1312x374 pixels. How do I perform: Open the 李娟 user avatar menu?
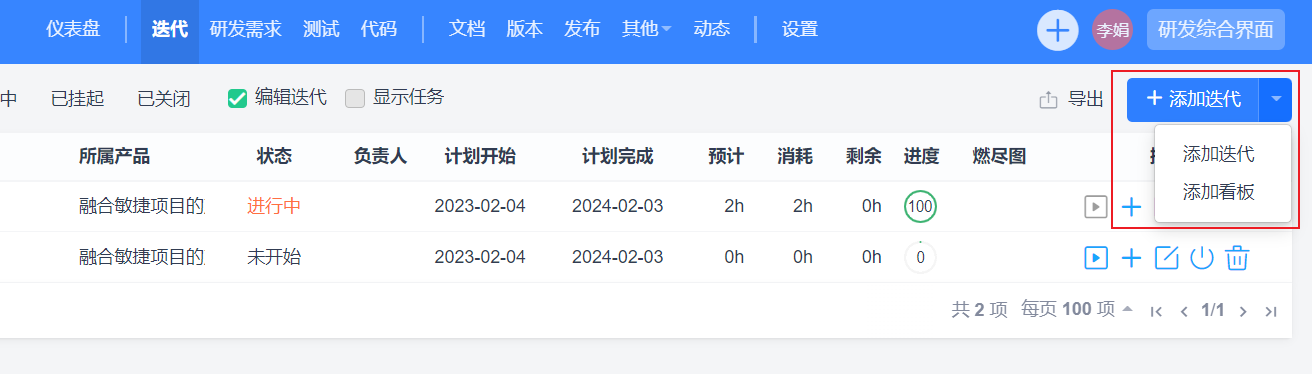1112,30
